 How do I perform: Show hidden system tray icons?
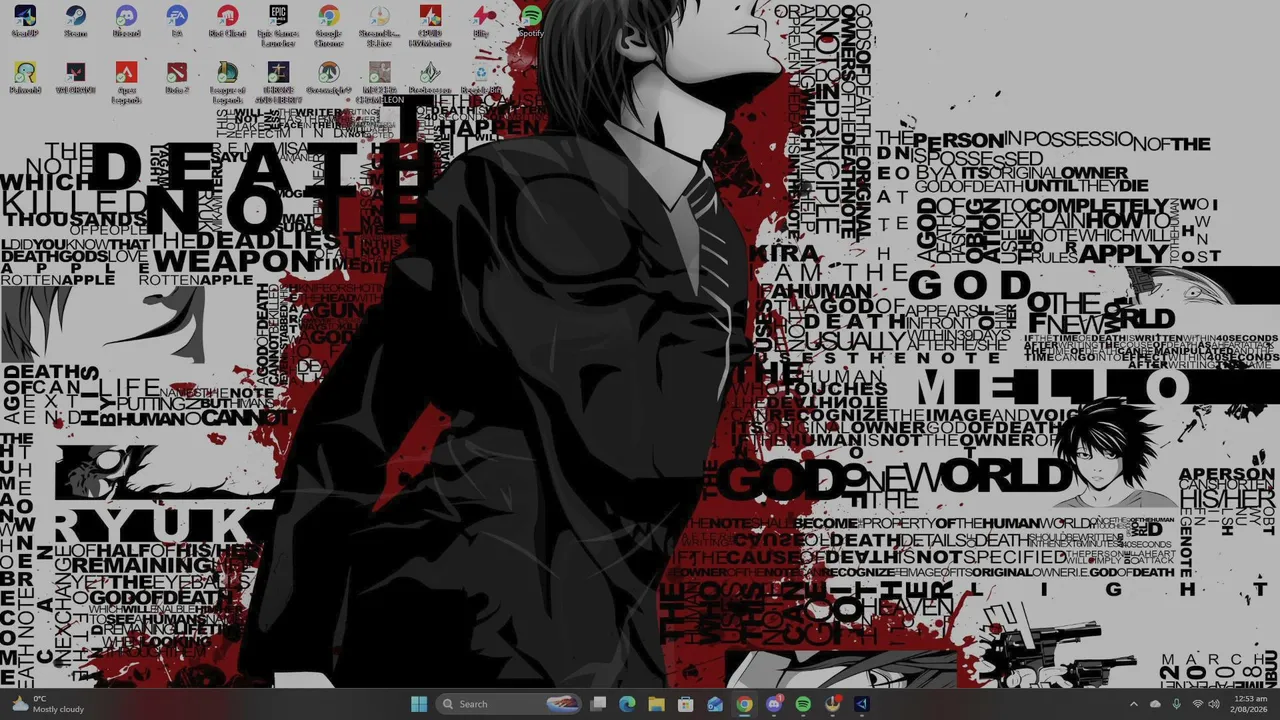[x=1133, y=704]
